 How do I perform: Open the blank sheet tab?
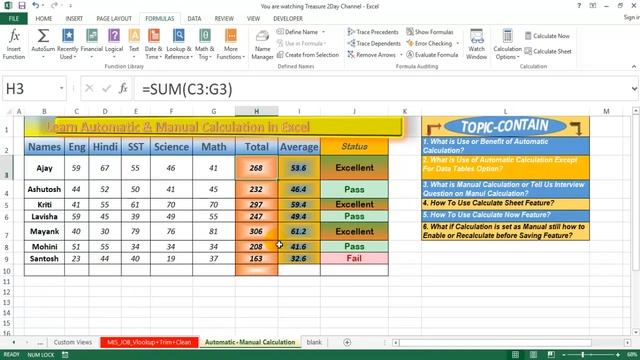click(x=313, y=342)
